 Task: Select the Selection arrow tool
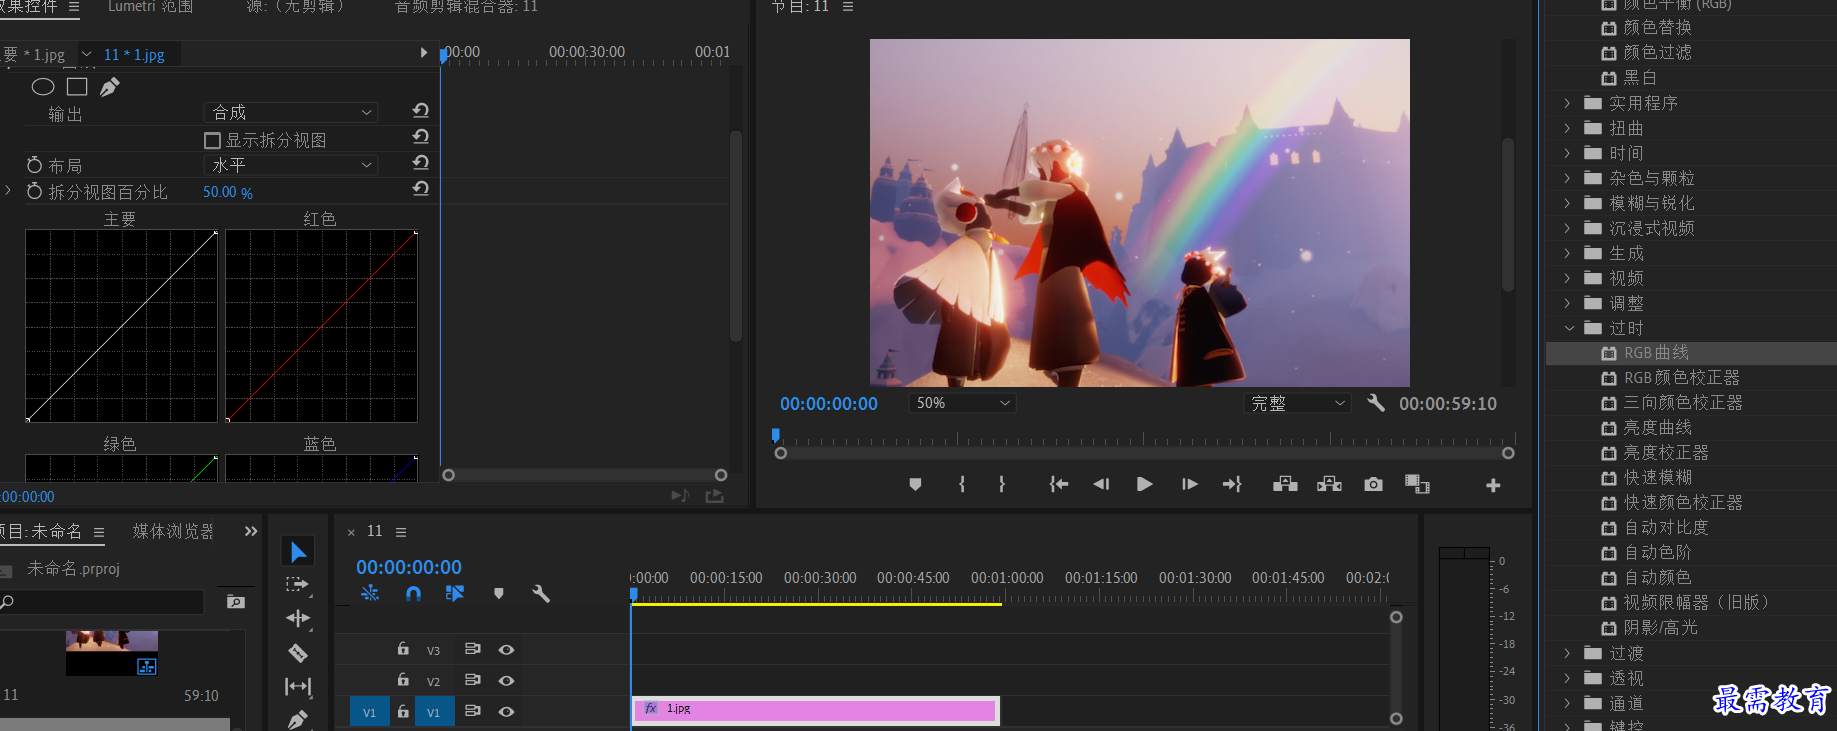pos(298,552)
